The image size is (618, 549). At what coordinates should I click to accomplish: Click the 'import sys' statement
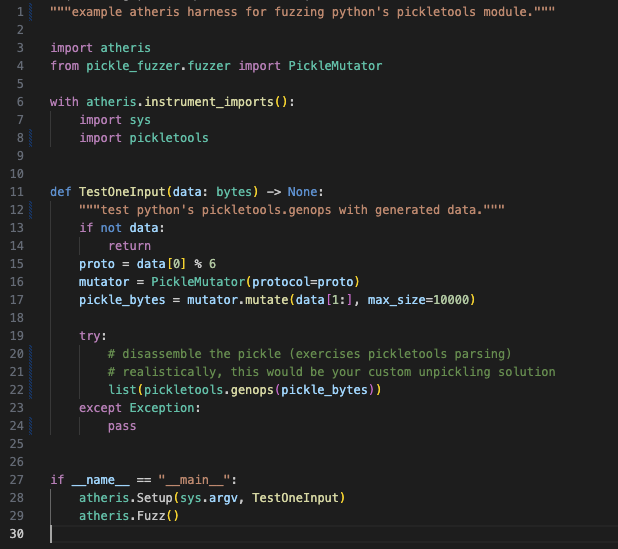point(115,119)
